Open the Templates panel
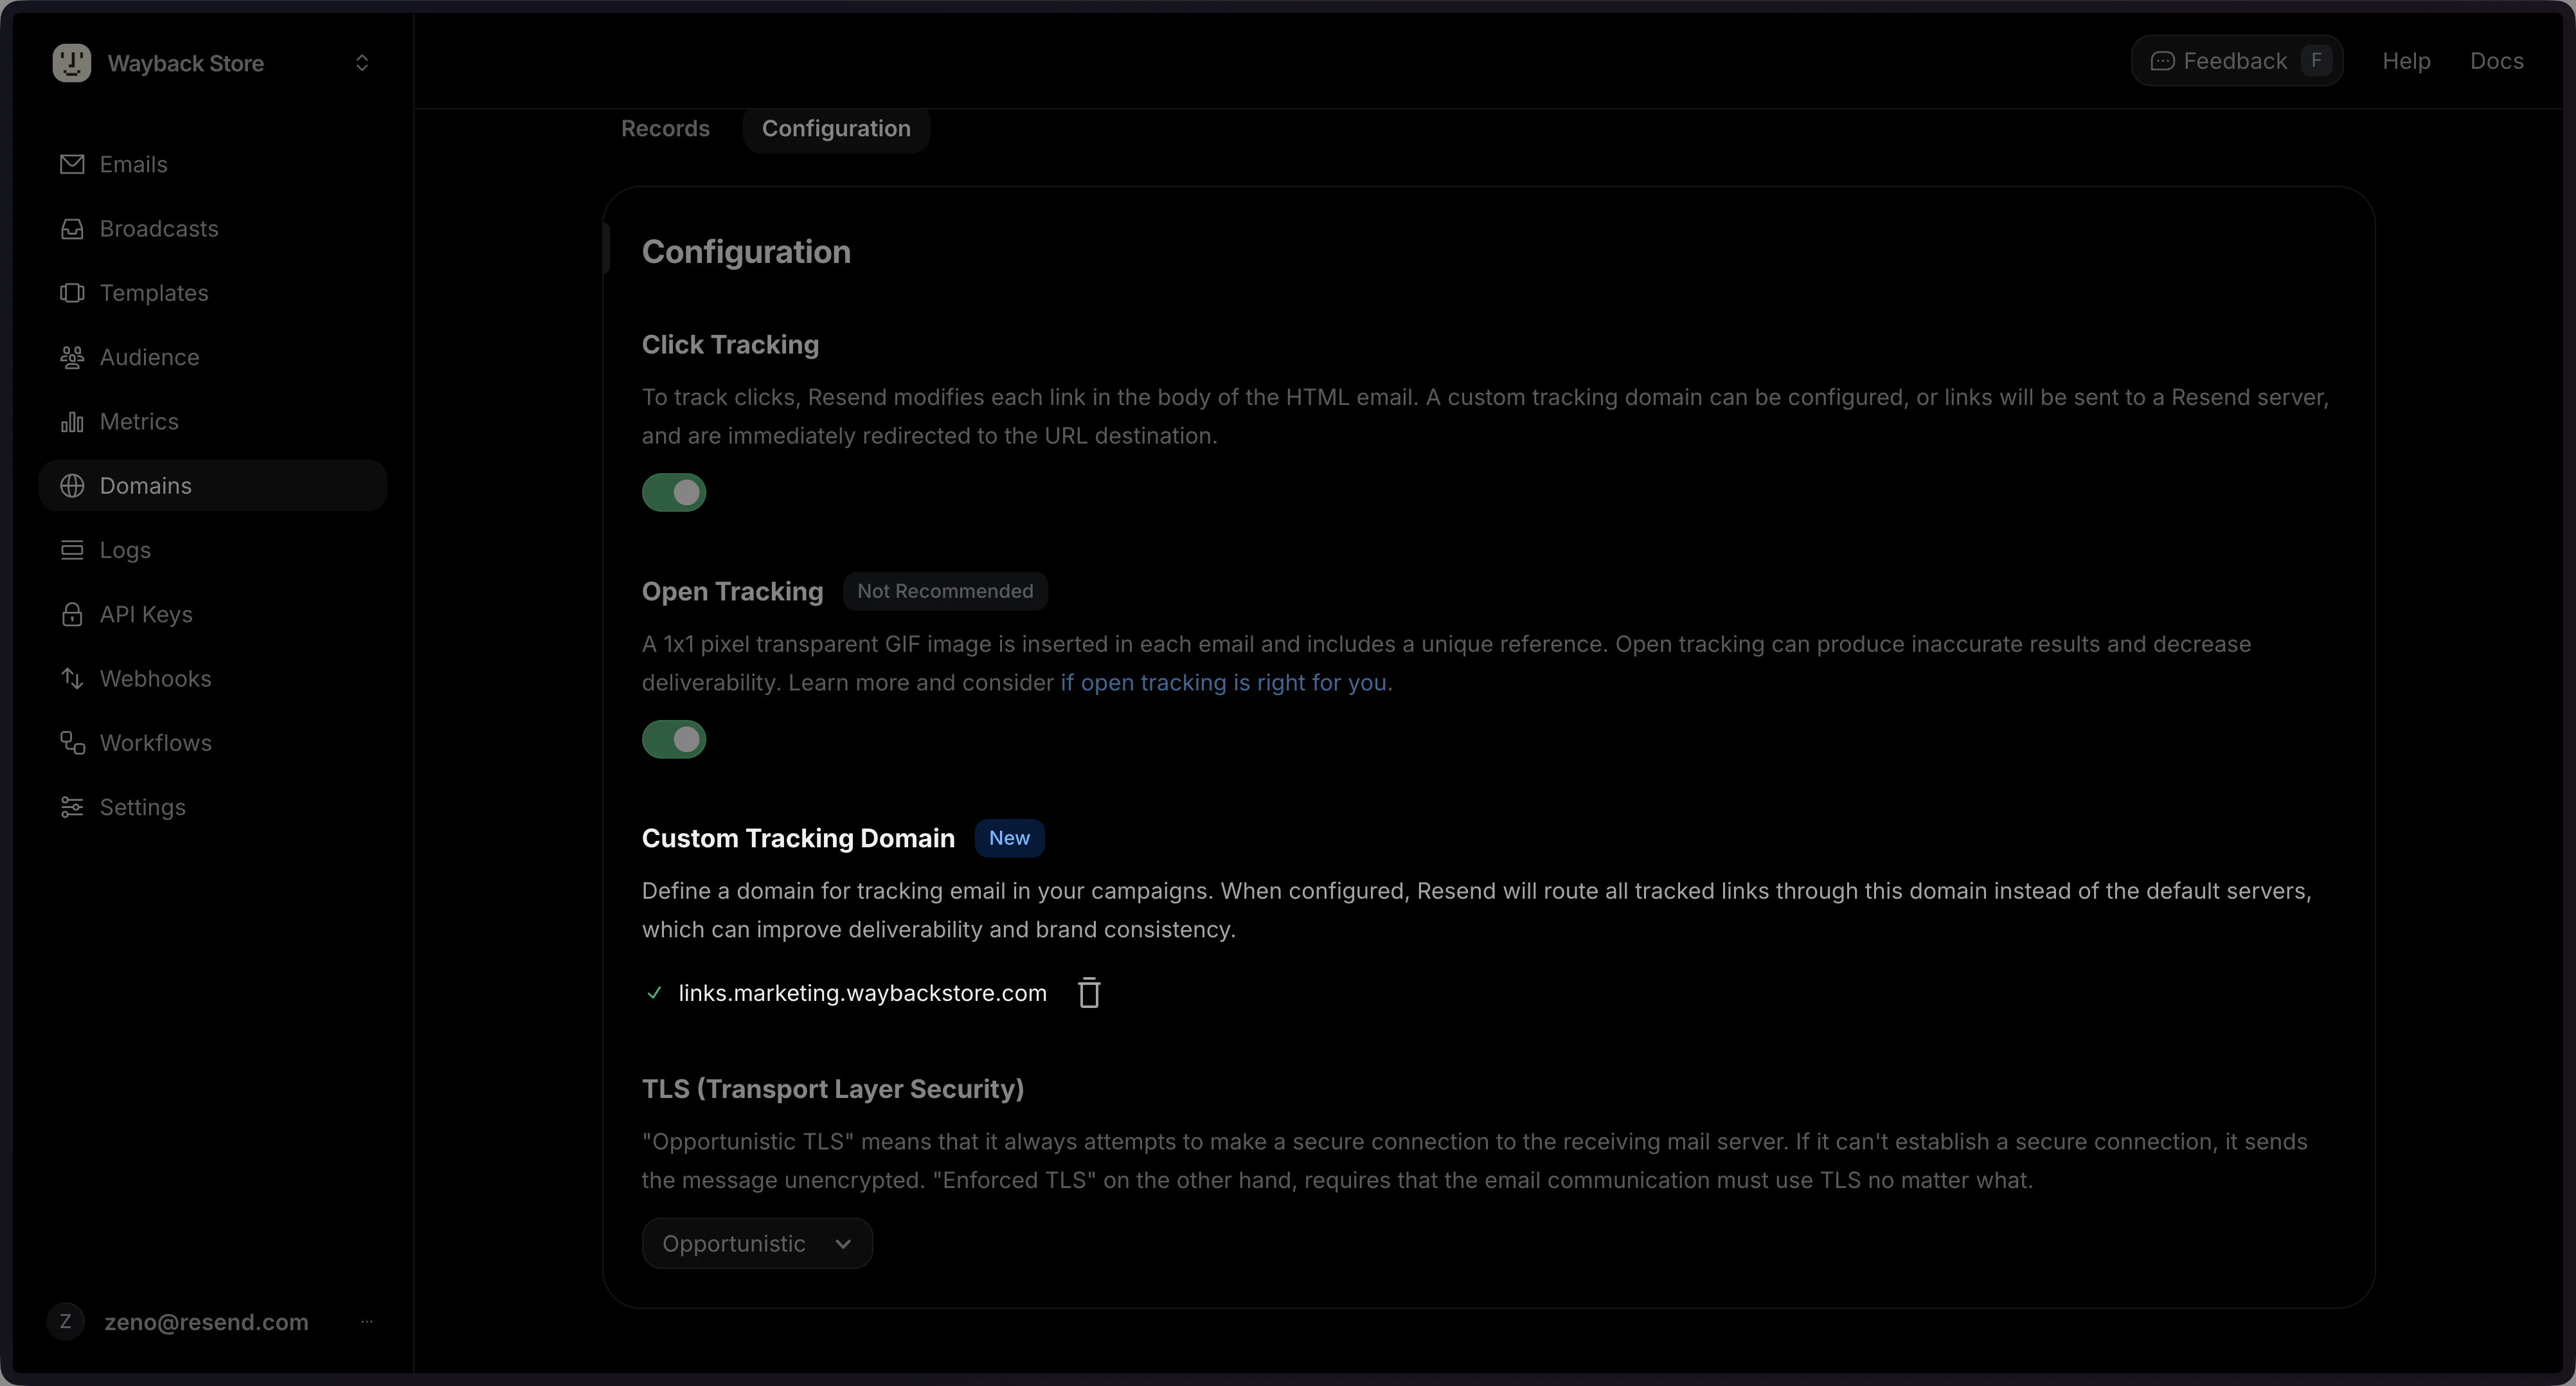Image resolution: width=2576 pixels, height=1386 pixels. [x=154, y=292]
